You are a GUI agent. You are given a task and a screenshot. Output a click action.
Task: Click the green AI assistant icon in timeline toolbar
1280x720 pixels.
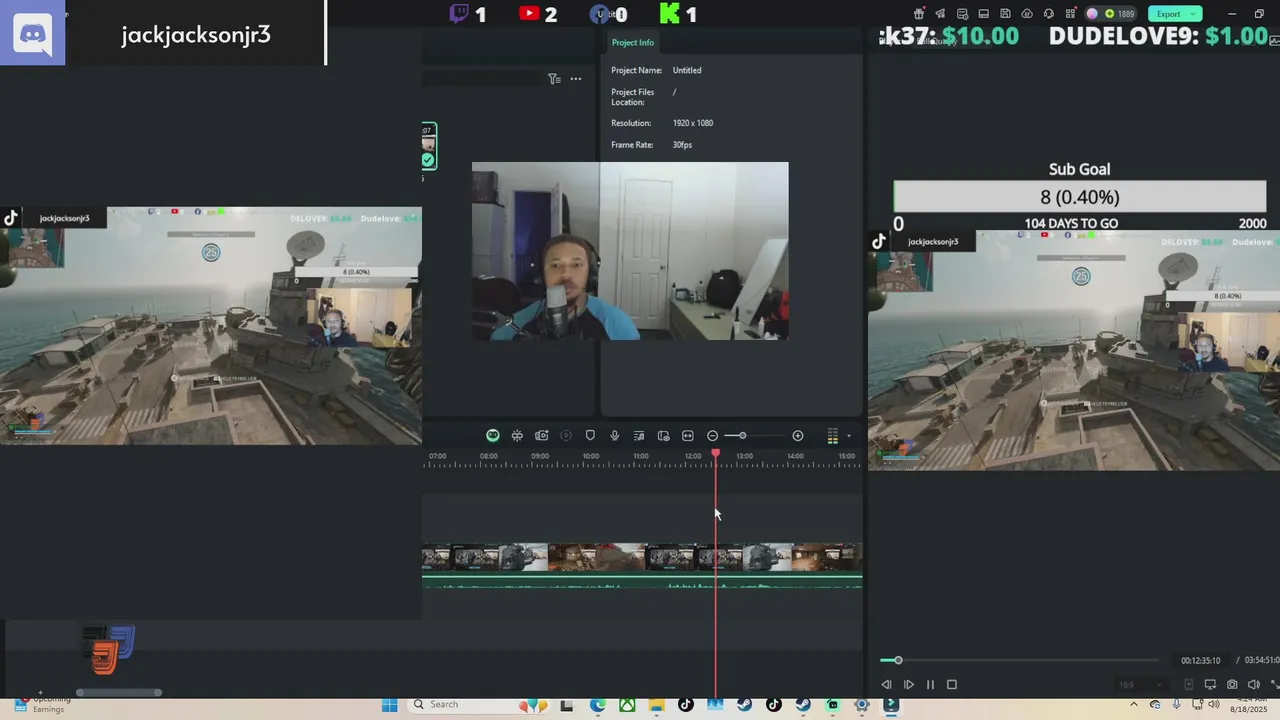(x=493, y=436)
